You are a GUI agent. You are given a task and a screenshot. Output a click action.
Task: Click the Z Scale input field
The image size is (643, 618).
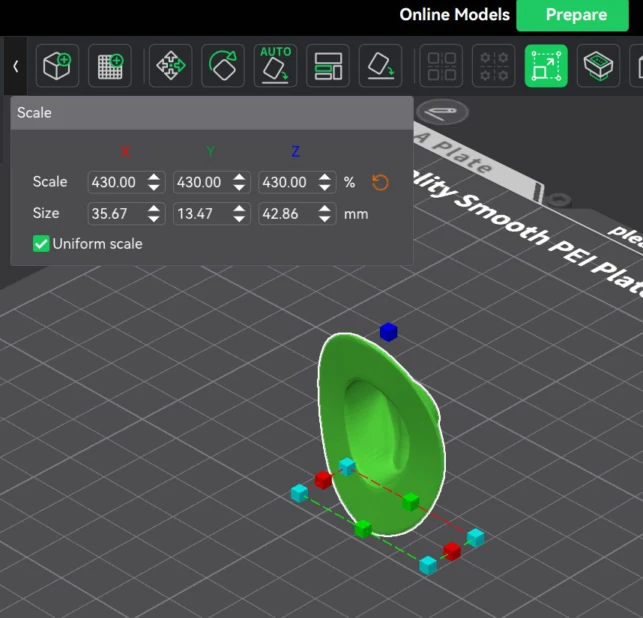[x=297, y=182]
